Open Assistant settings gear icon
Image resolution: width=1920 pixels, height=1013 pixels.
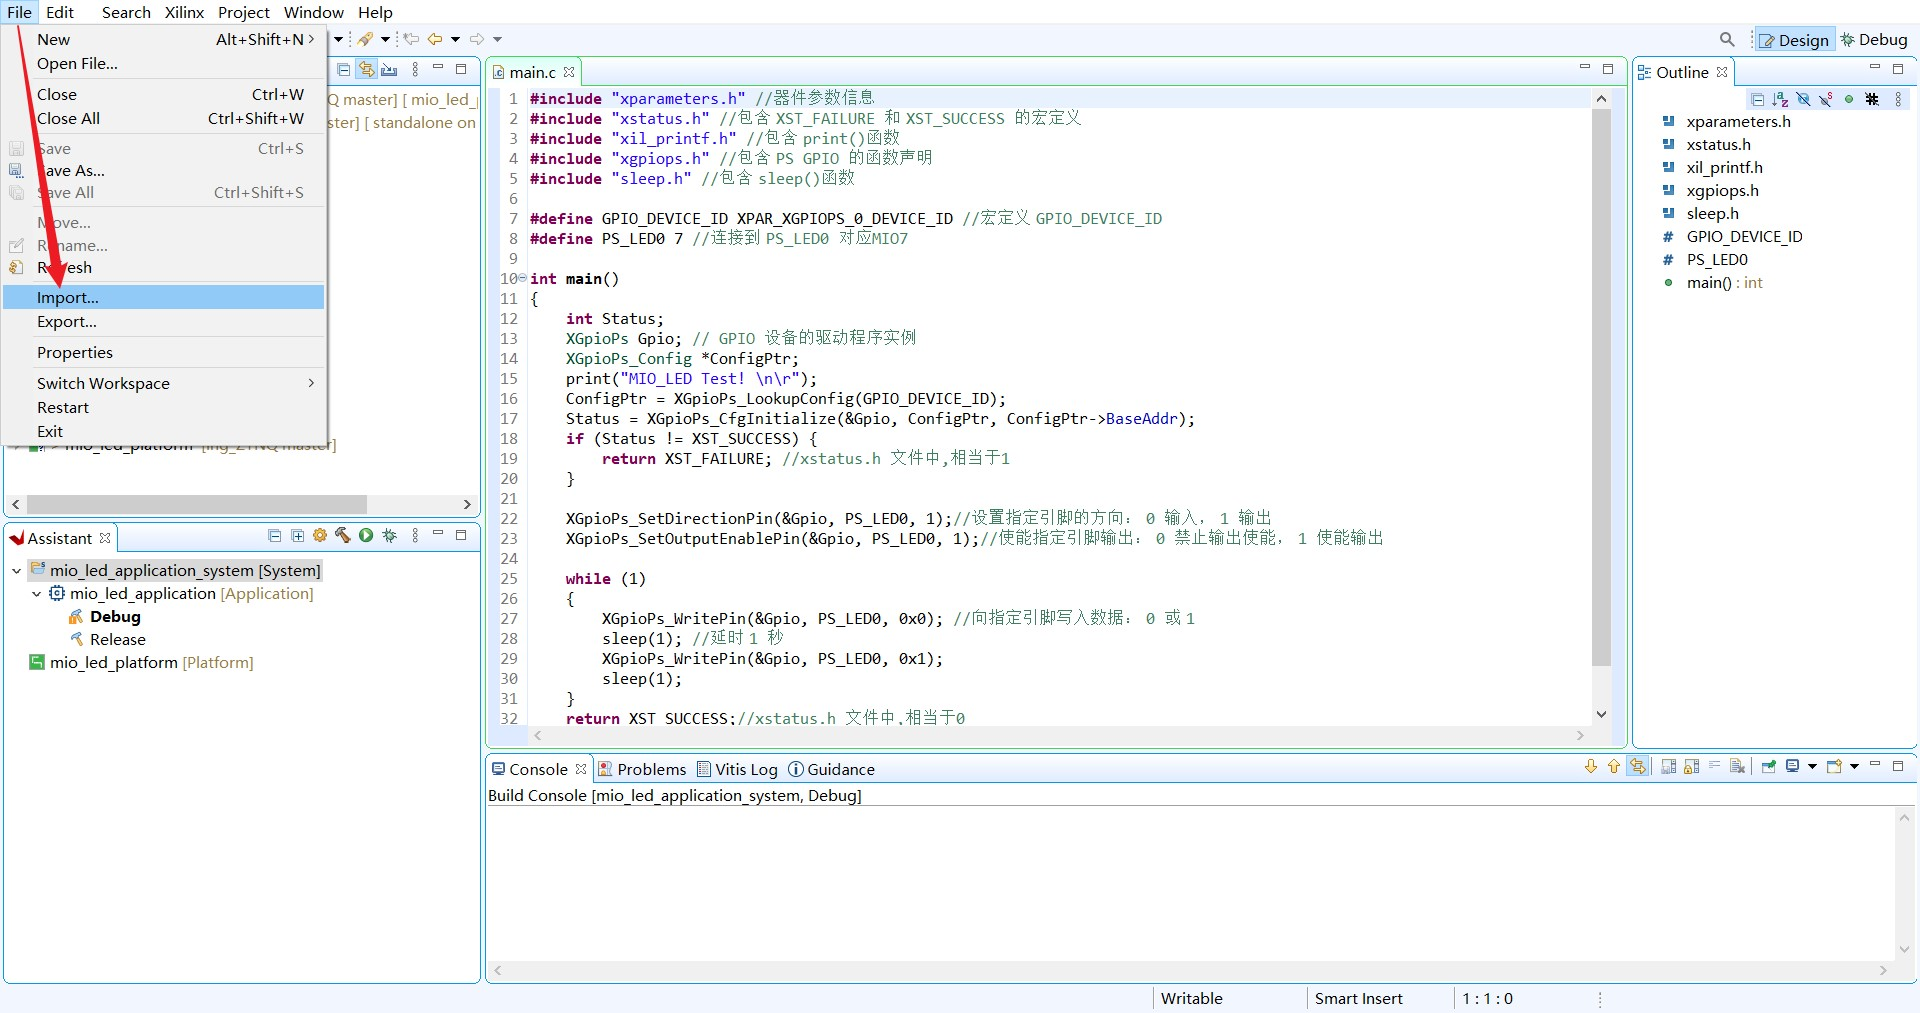click(x=320, y=536)
